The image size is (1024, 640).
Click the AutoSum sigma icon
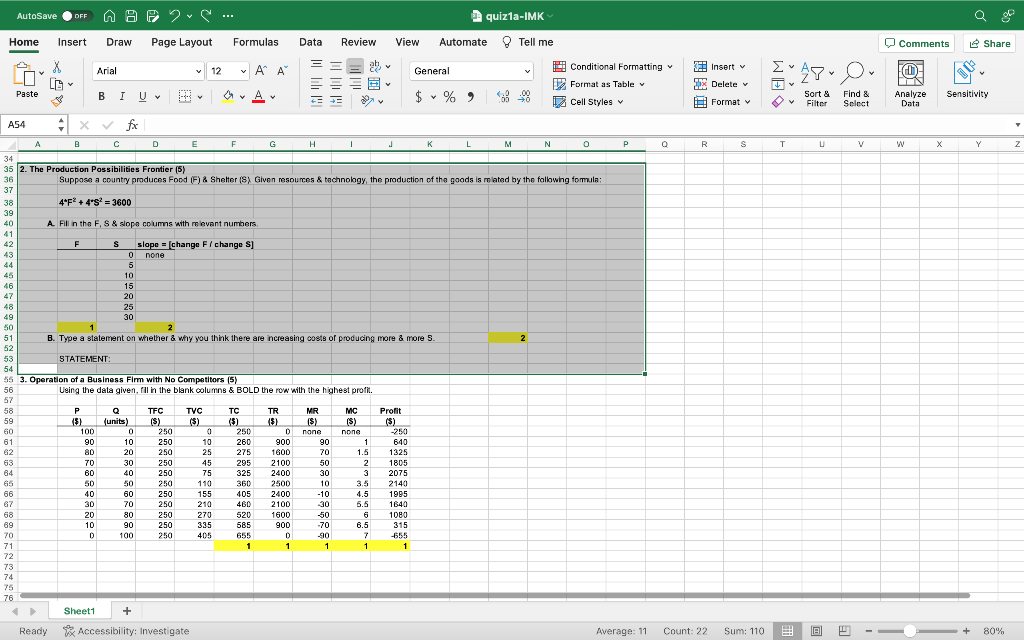pos(779,67)
